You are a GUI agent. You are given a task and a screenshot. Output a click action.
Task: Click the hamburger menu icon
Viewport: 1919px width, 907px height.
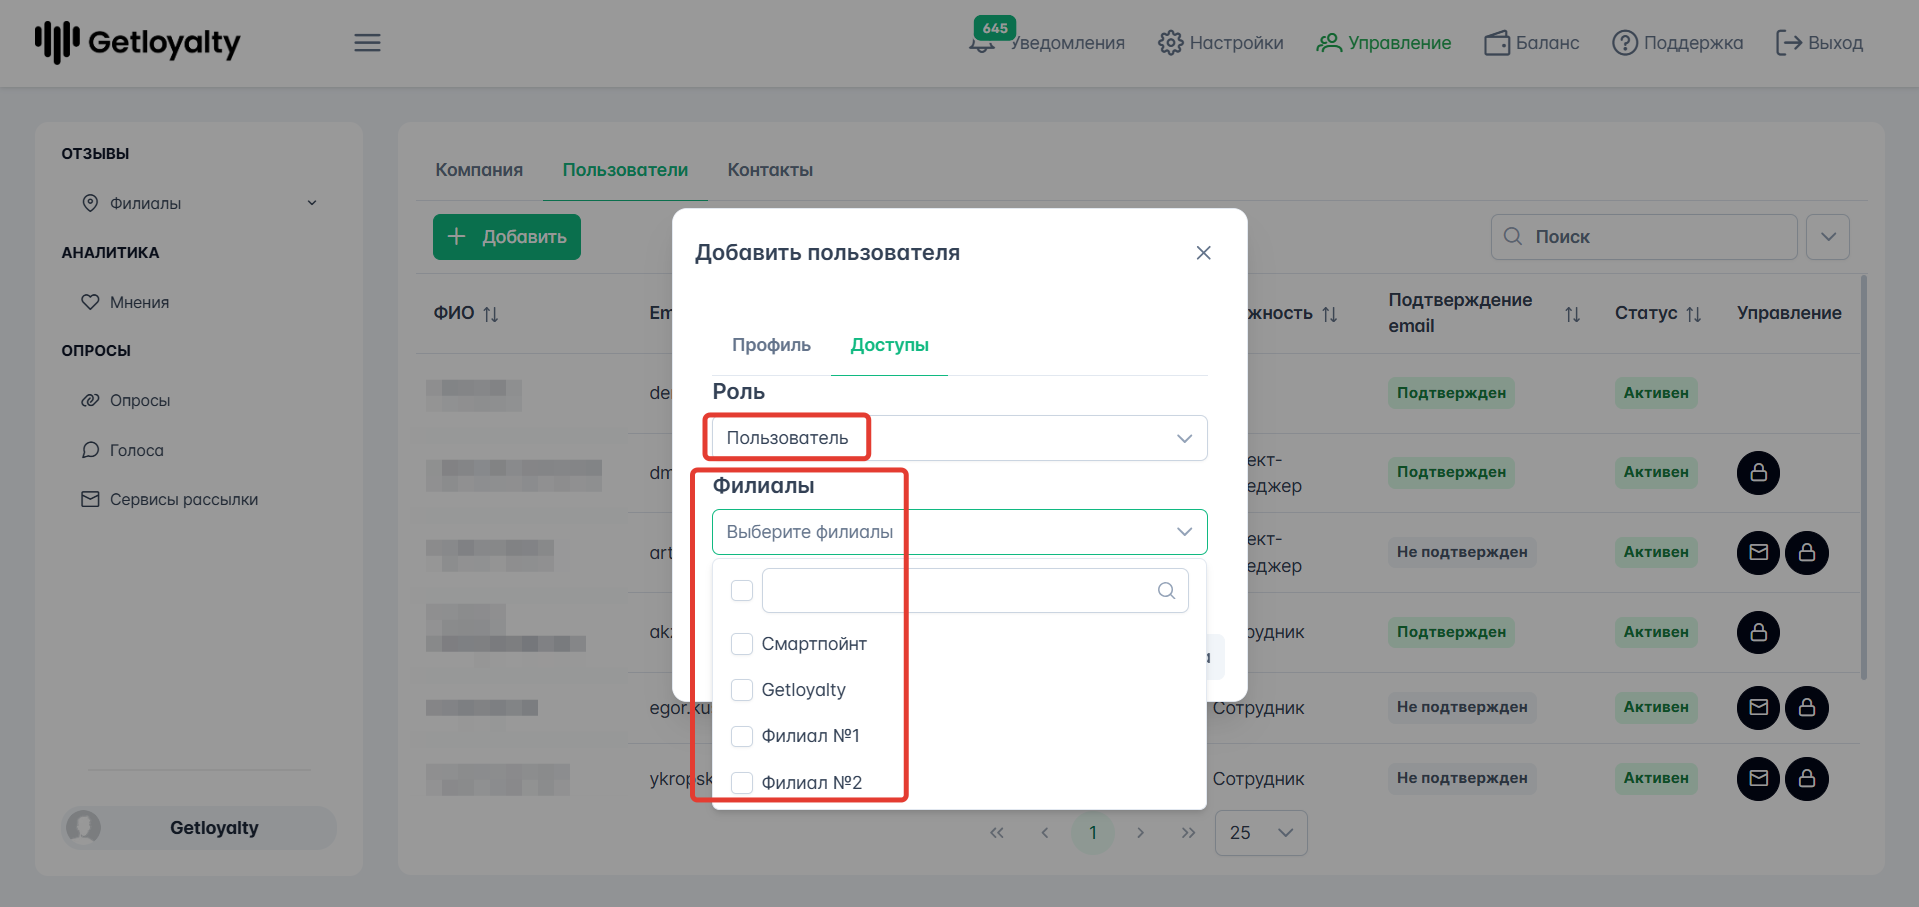coord(367,43)
